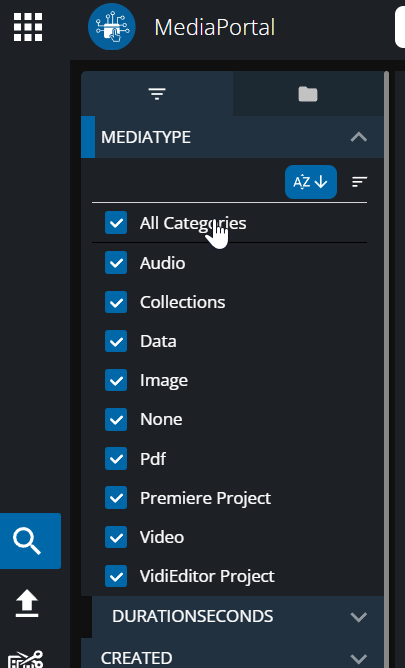Switch to the folder tab
This screenshot has height=668, width=405.
pos(308,94)
